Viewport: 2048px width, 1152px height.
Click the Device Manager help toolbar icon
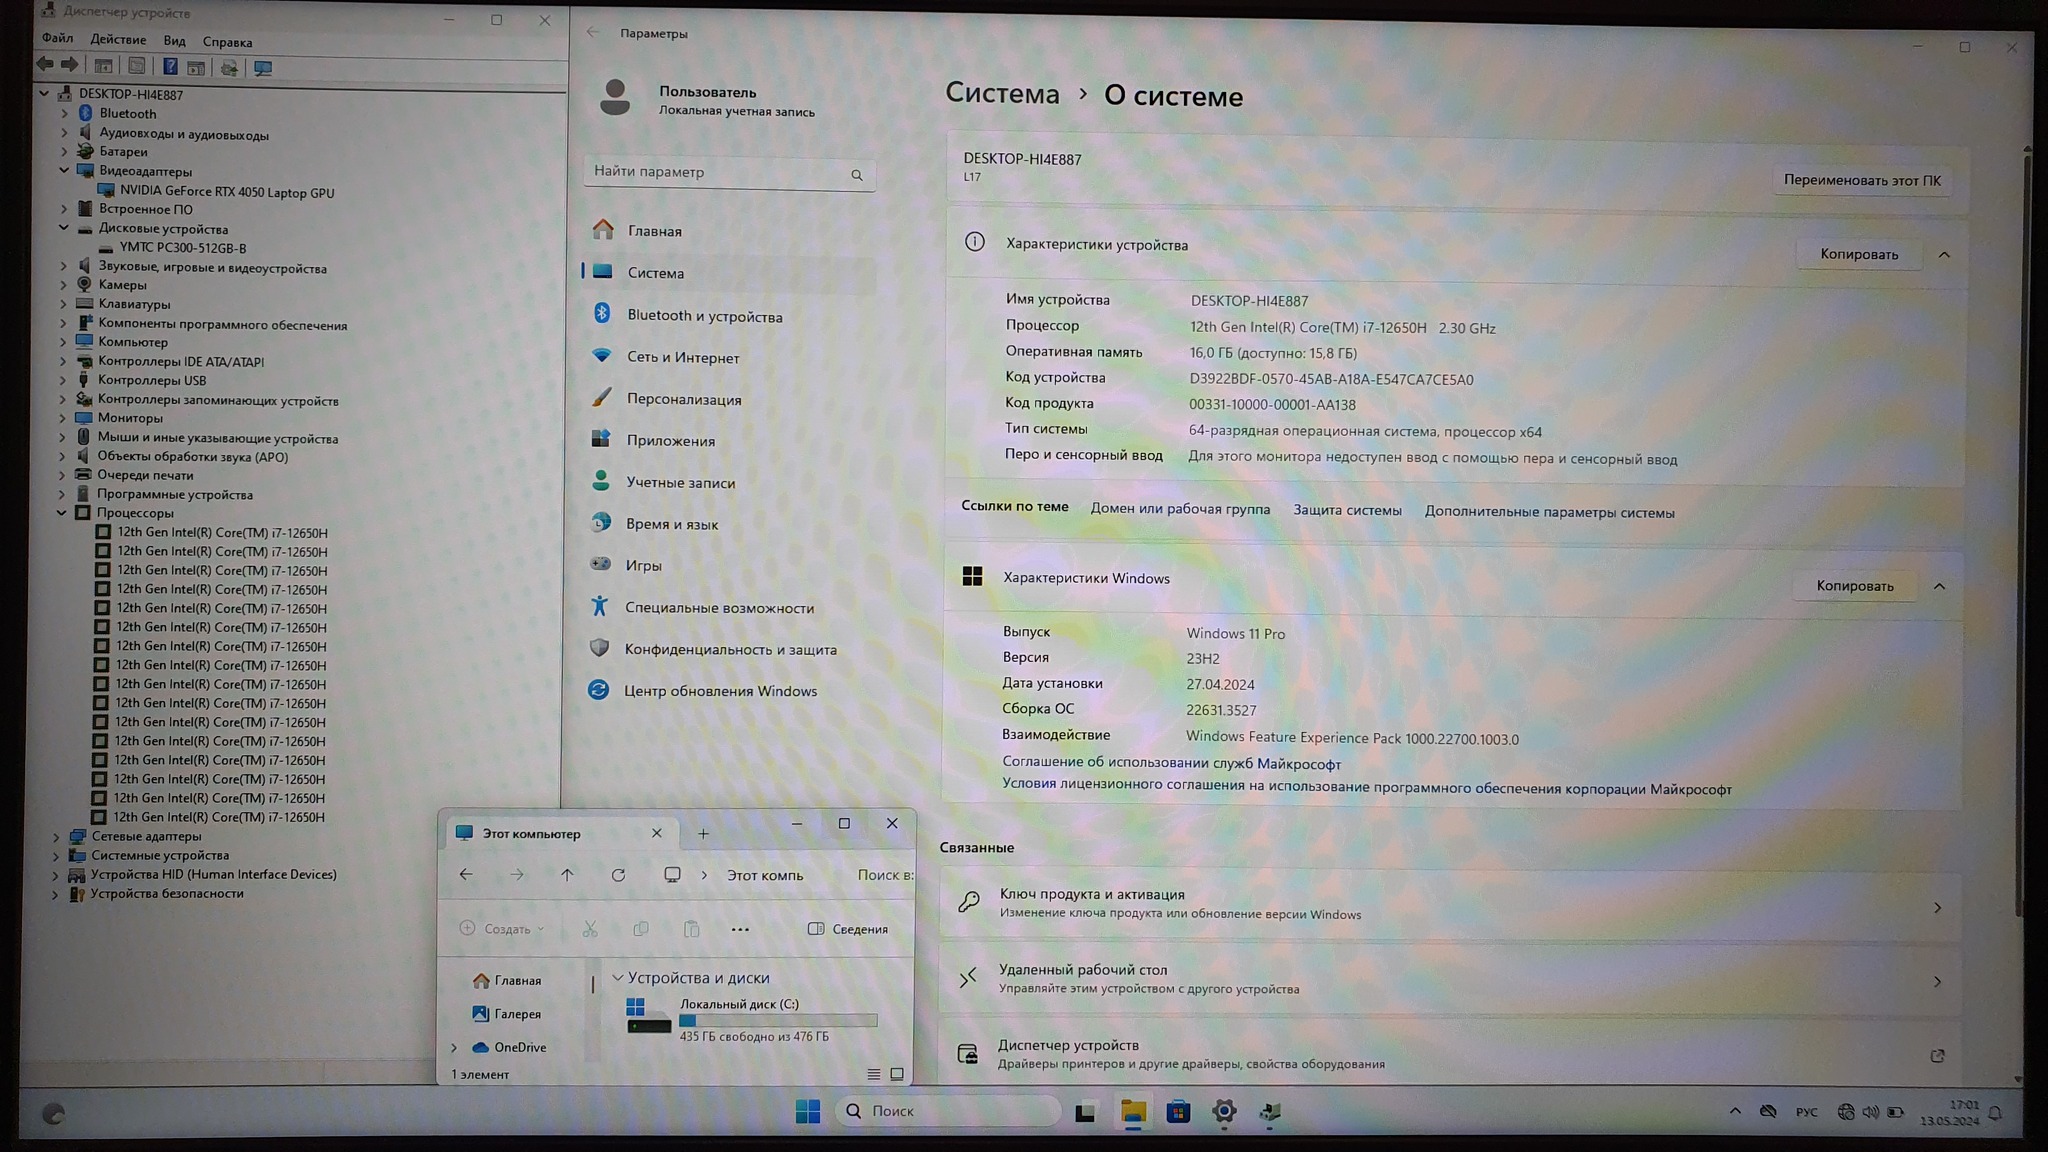click(170, 67)
